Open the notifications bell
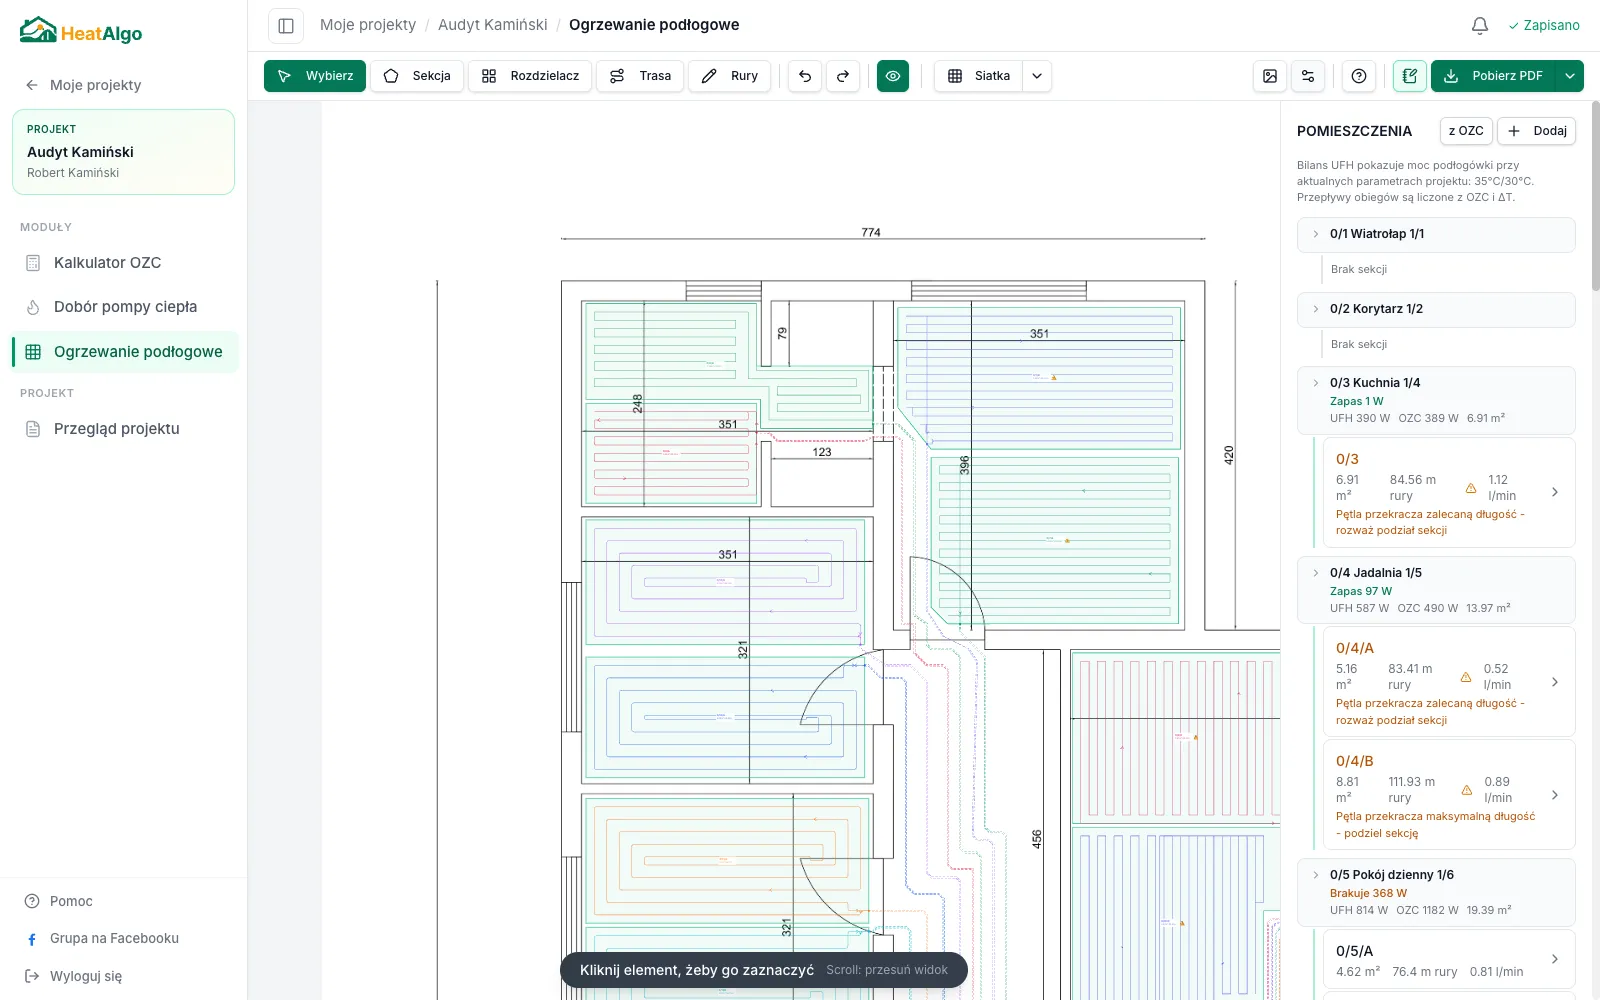 pyautogui.click(x=1480, y=25)
